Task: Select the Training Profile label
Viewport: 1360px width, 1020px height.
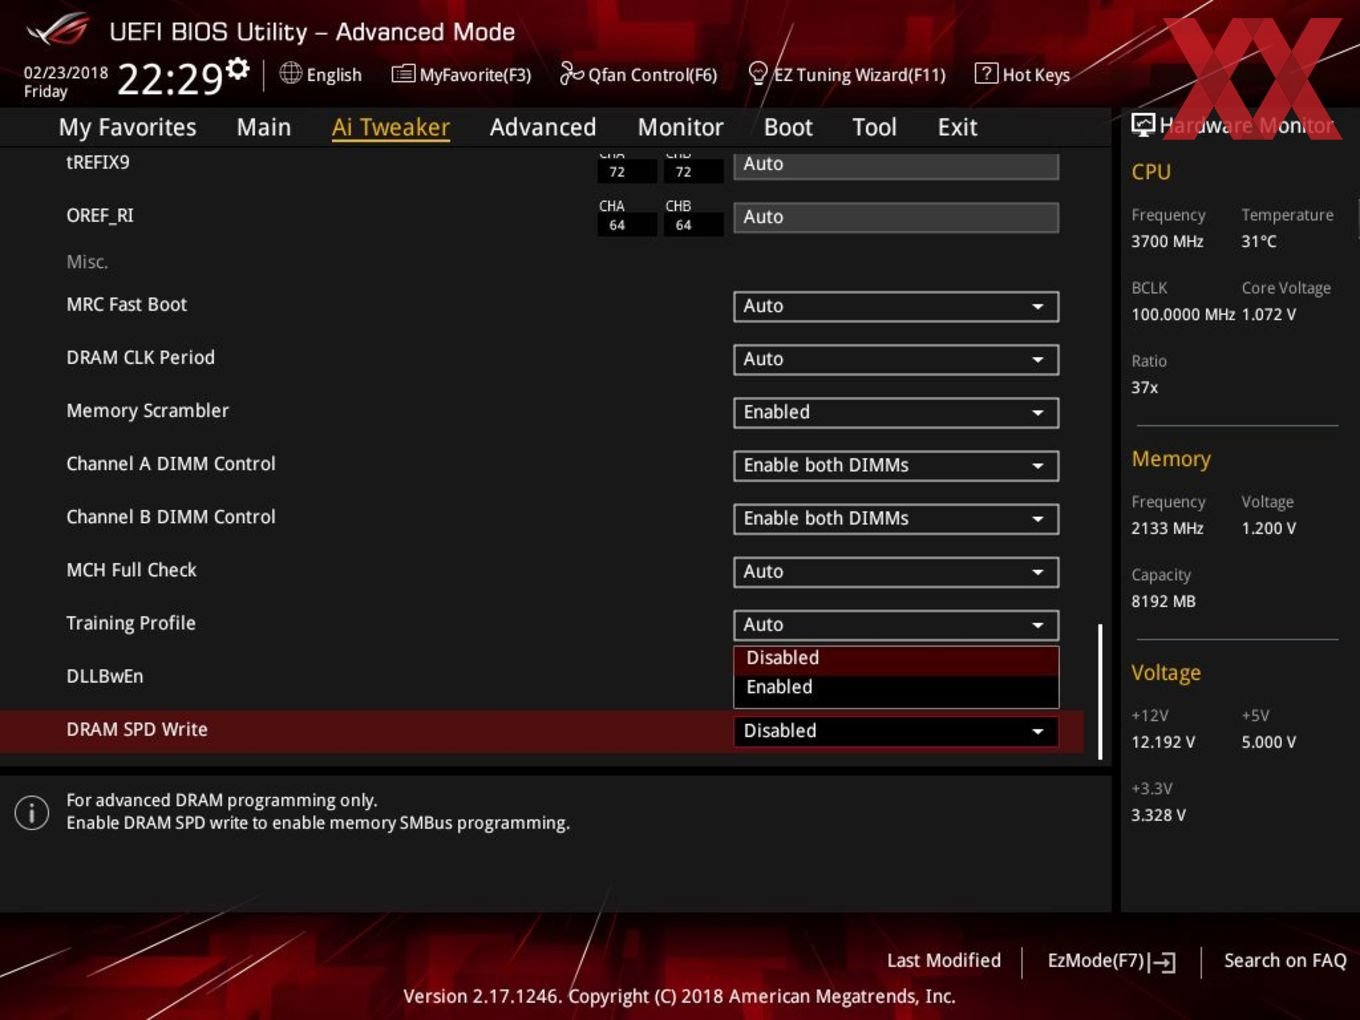Action: [x=131, y=623]
